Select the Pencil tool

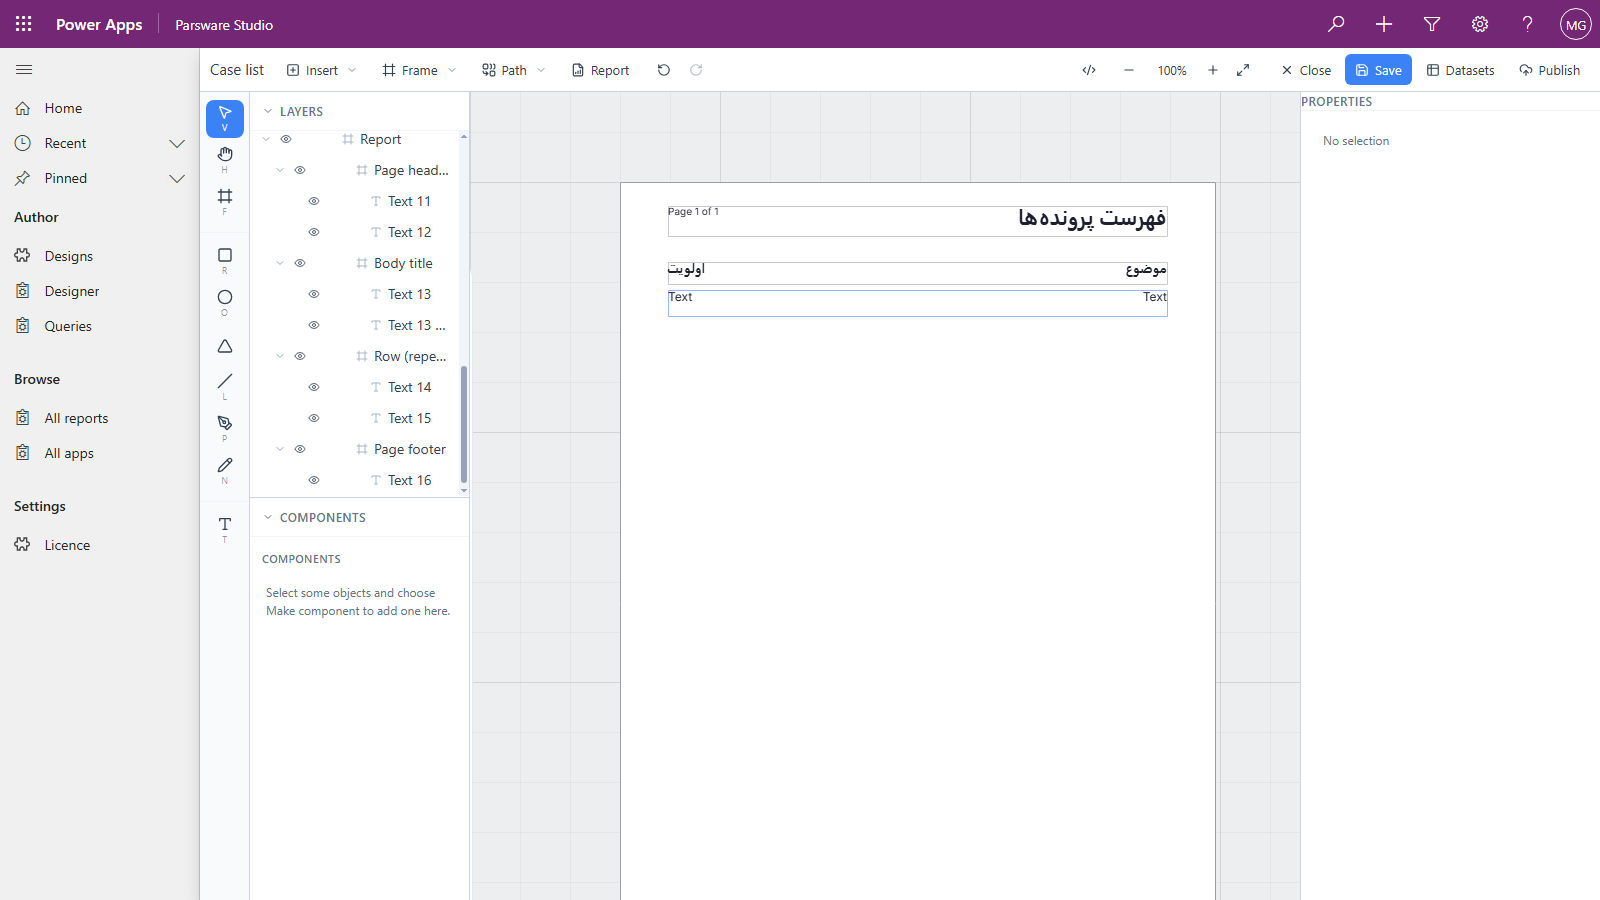coord(225,469)
